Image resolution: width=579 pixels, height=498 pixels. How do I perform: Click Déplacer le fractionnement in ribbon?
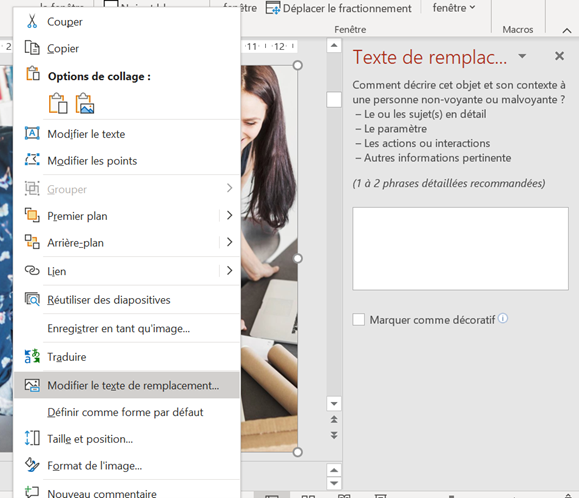pyautogui.click(x=339, y=8)
